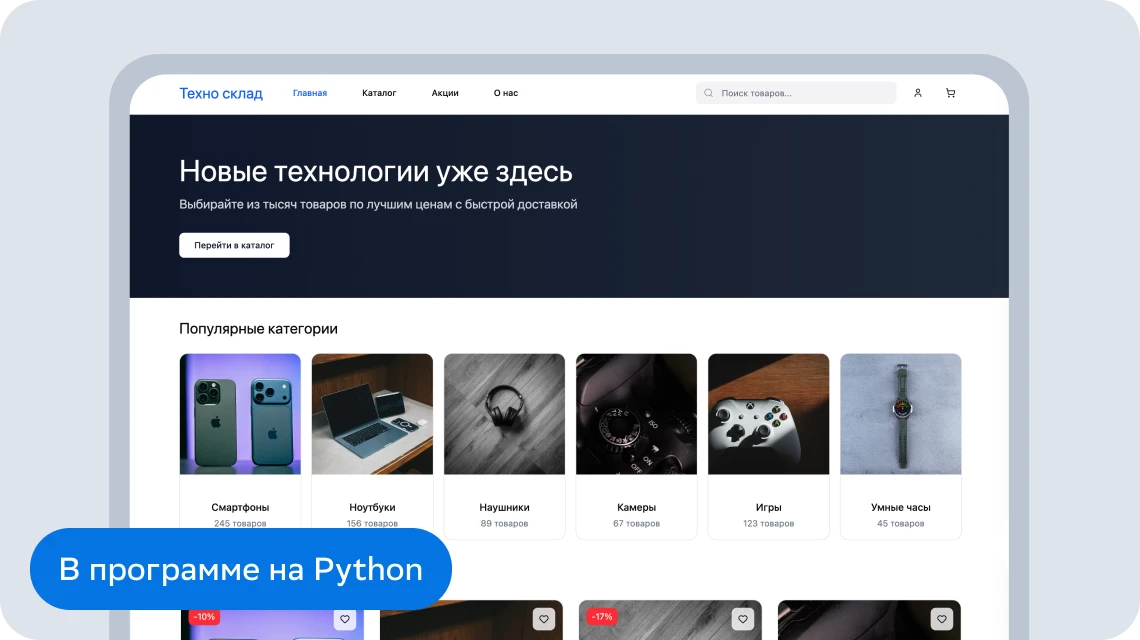Image resolution: width=1140 pixels, height=640 pixels.
Task: Toggle heart on the fourth product card
Action: [x=942, y=619]
